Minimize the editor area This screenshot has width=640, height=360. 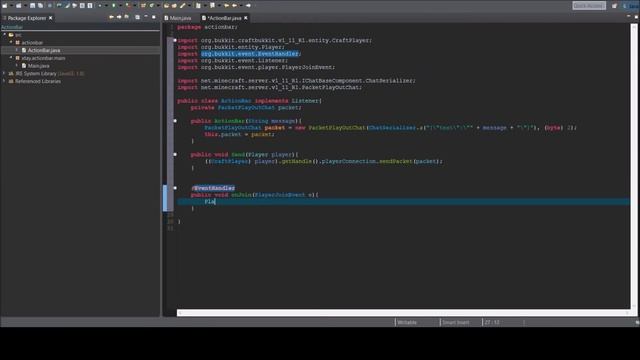tap(629, 16)
